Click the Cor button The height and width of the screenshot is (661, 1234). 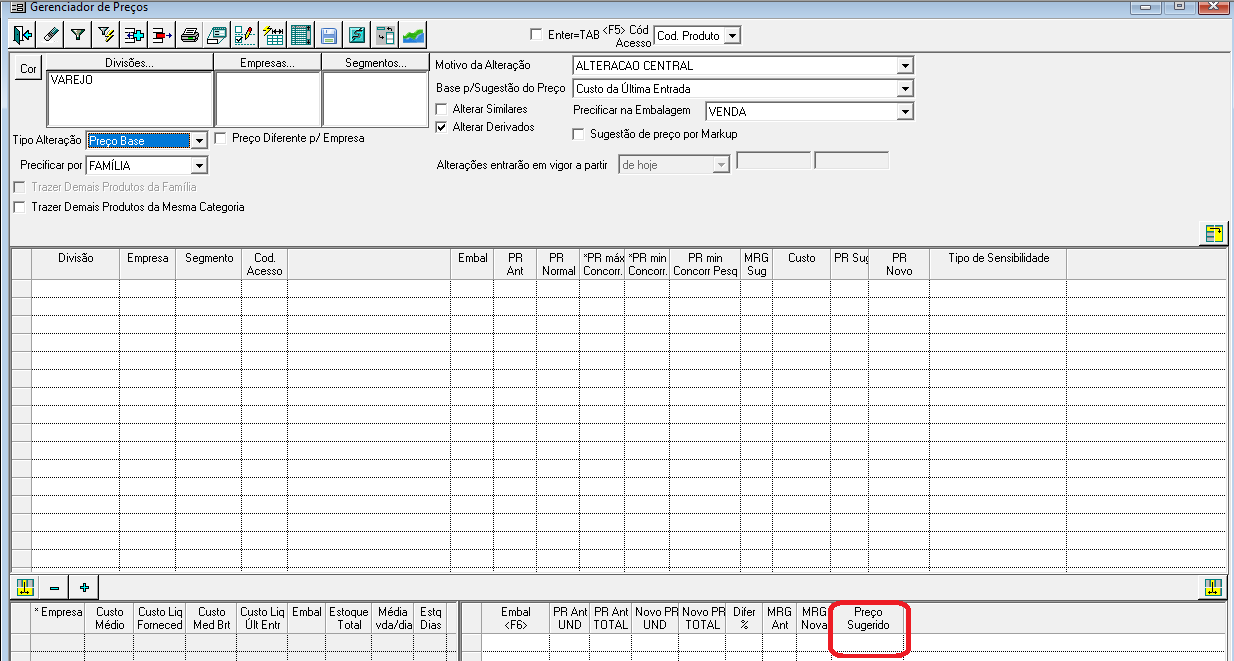coord(28,71)
